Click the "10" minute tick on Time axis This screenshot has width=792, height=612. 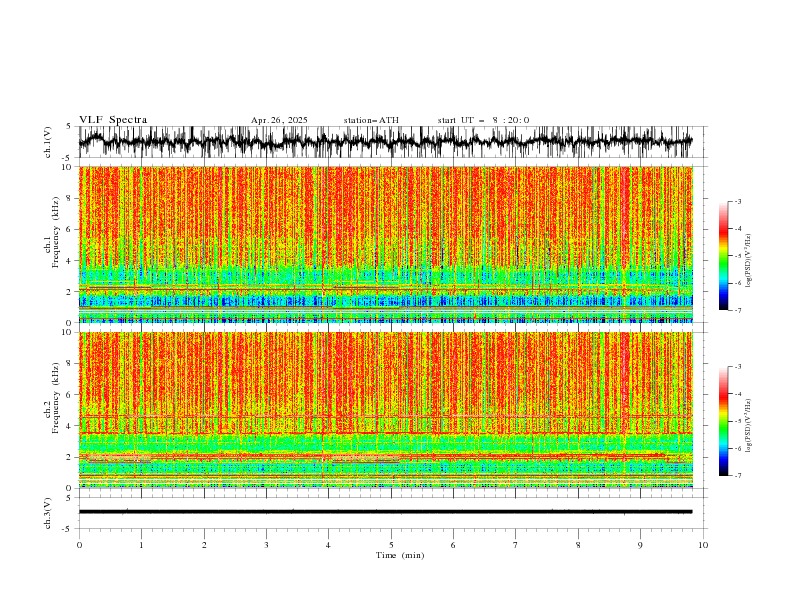click(703, 545)
